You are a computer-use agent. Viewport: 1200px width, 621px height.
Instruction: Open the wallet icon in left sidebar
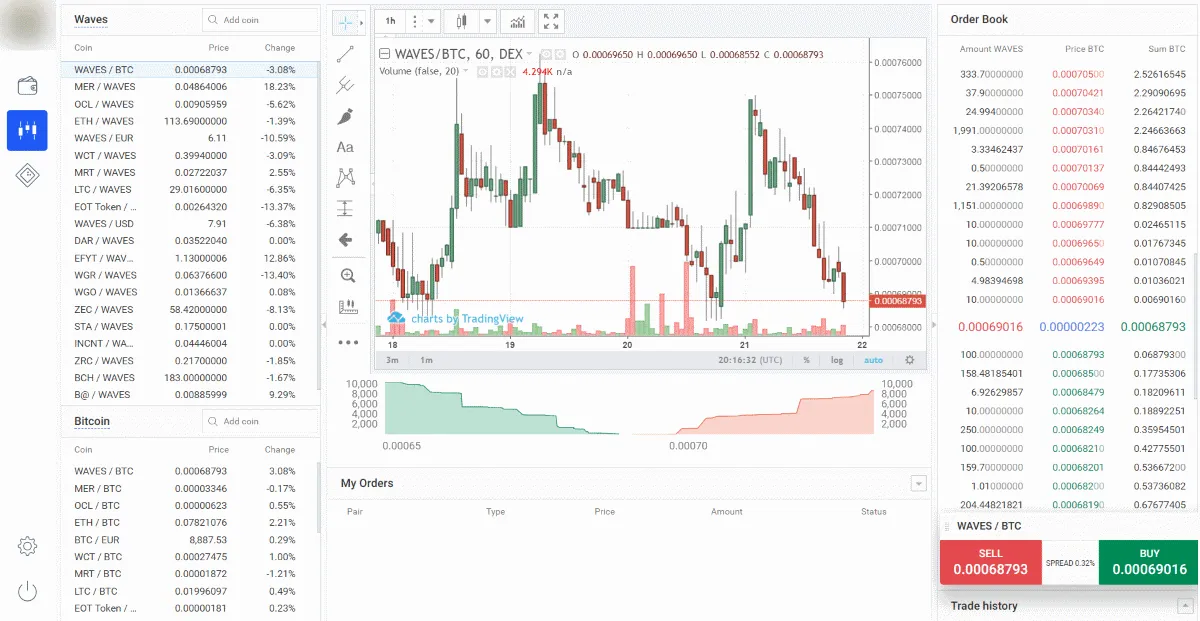pyautogui.click(x=27, y=86)
